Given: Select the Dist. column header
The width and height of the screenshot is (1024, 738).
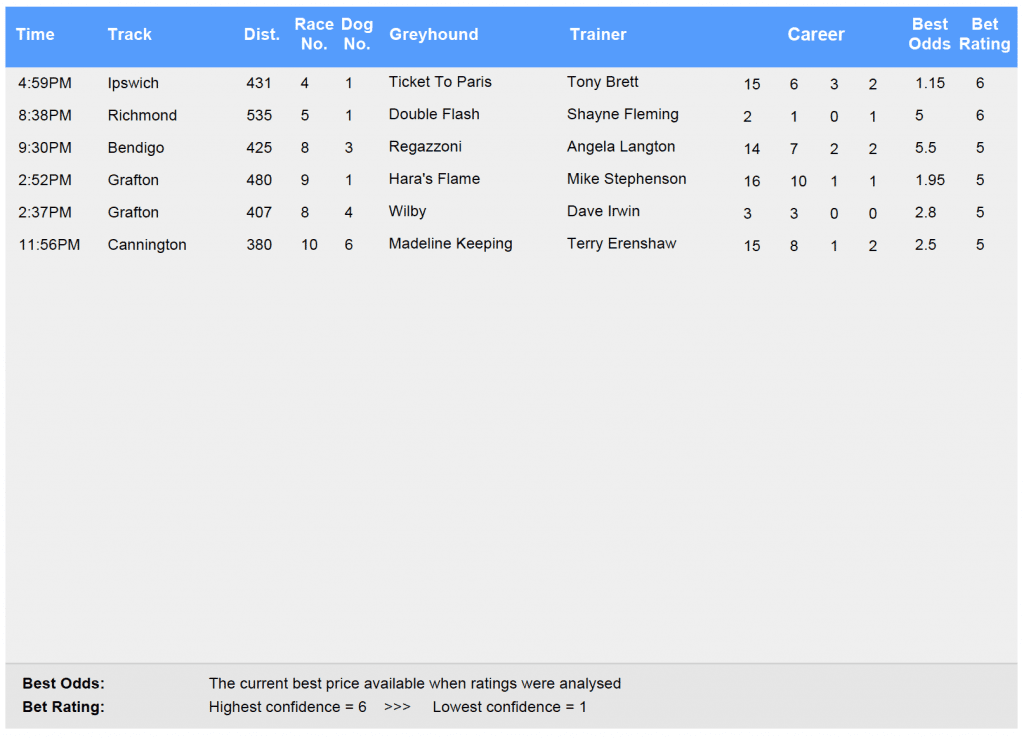Looking at the screenshot, I should [262, 35].
